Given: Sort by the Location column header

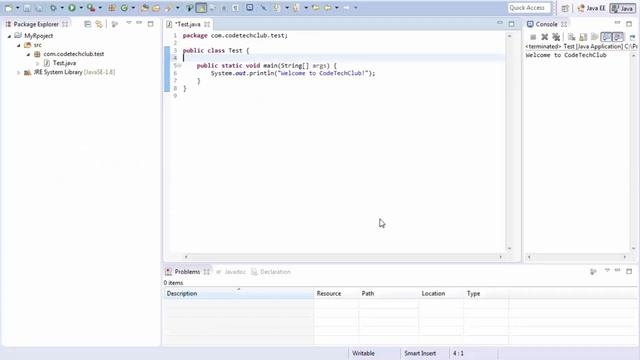Looking at the screenshot, I should pyautogui.click(x=441, y=293).
